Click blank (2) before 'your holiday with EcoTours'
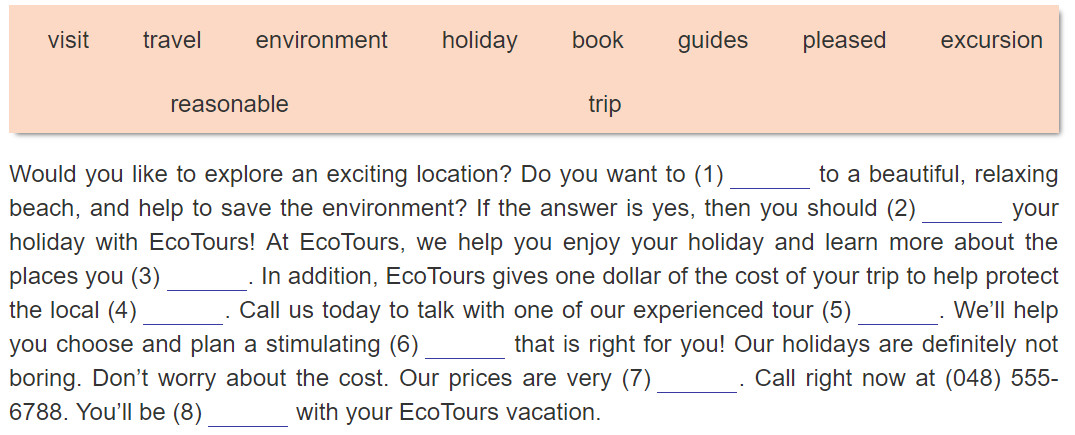The width and height of the screenshot is (1075, 435). [962, 210]
